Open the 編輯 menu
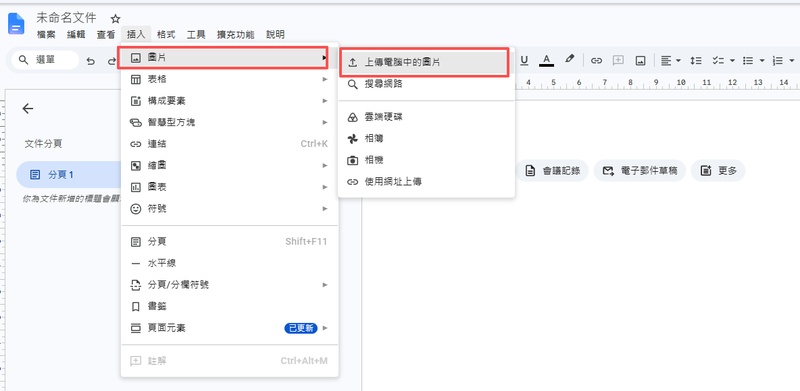Image resolution: width=800 pixels, height=391 pixels. (x=76, y=35)
